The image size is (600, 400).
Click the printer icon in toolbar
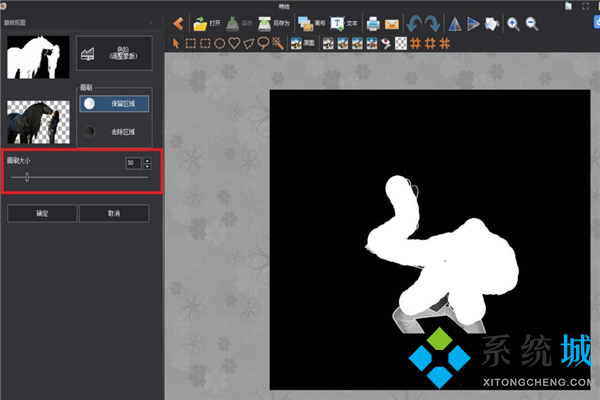(373, 23)
